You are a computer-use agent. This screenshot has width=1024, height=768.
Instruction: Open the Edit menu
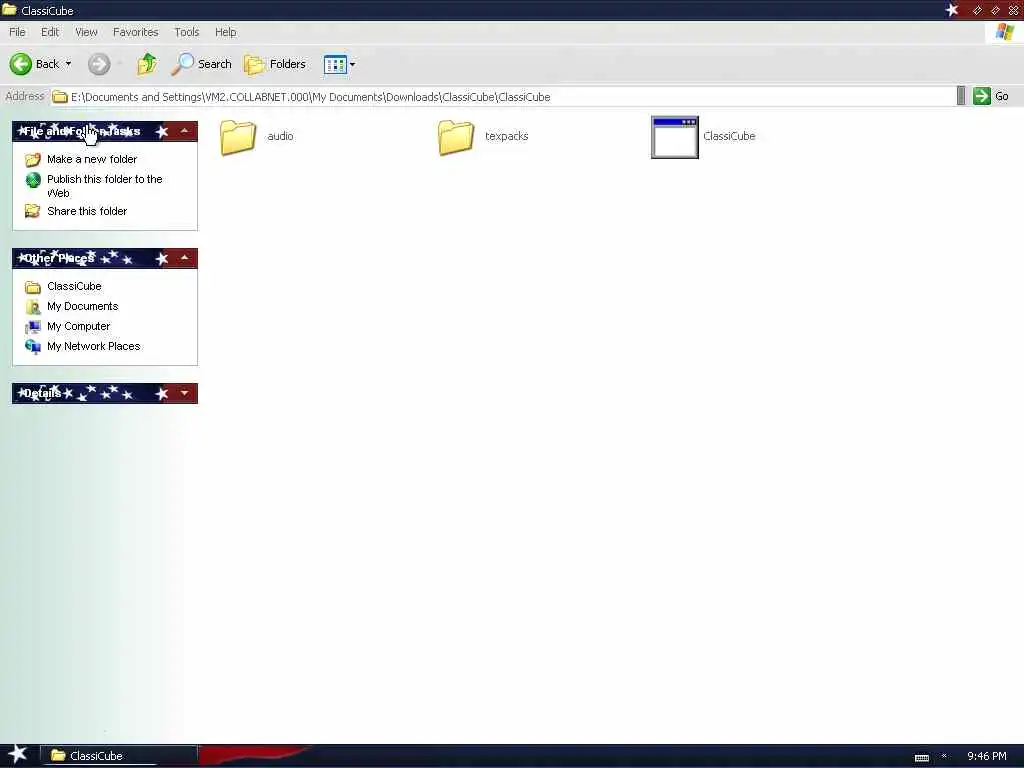point(50,32)
